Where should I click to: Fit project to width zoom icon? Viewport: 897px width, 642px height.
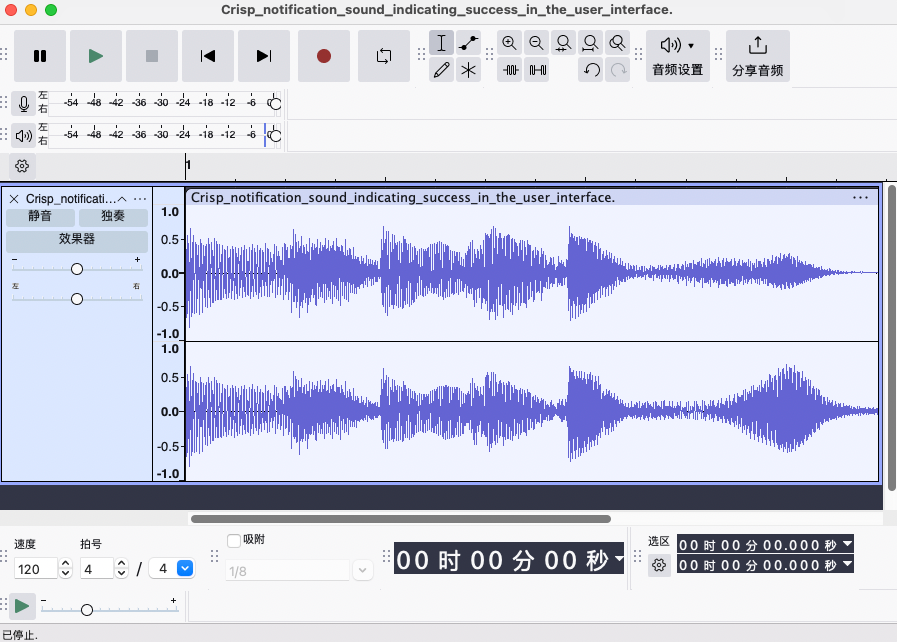tap(590, 43)
